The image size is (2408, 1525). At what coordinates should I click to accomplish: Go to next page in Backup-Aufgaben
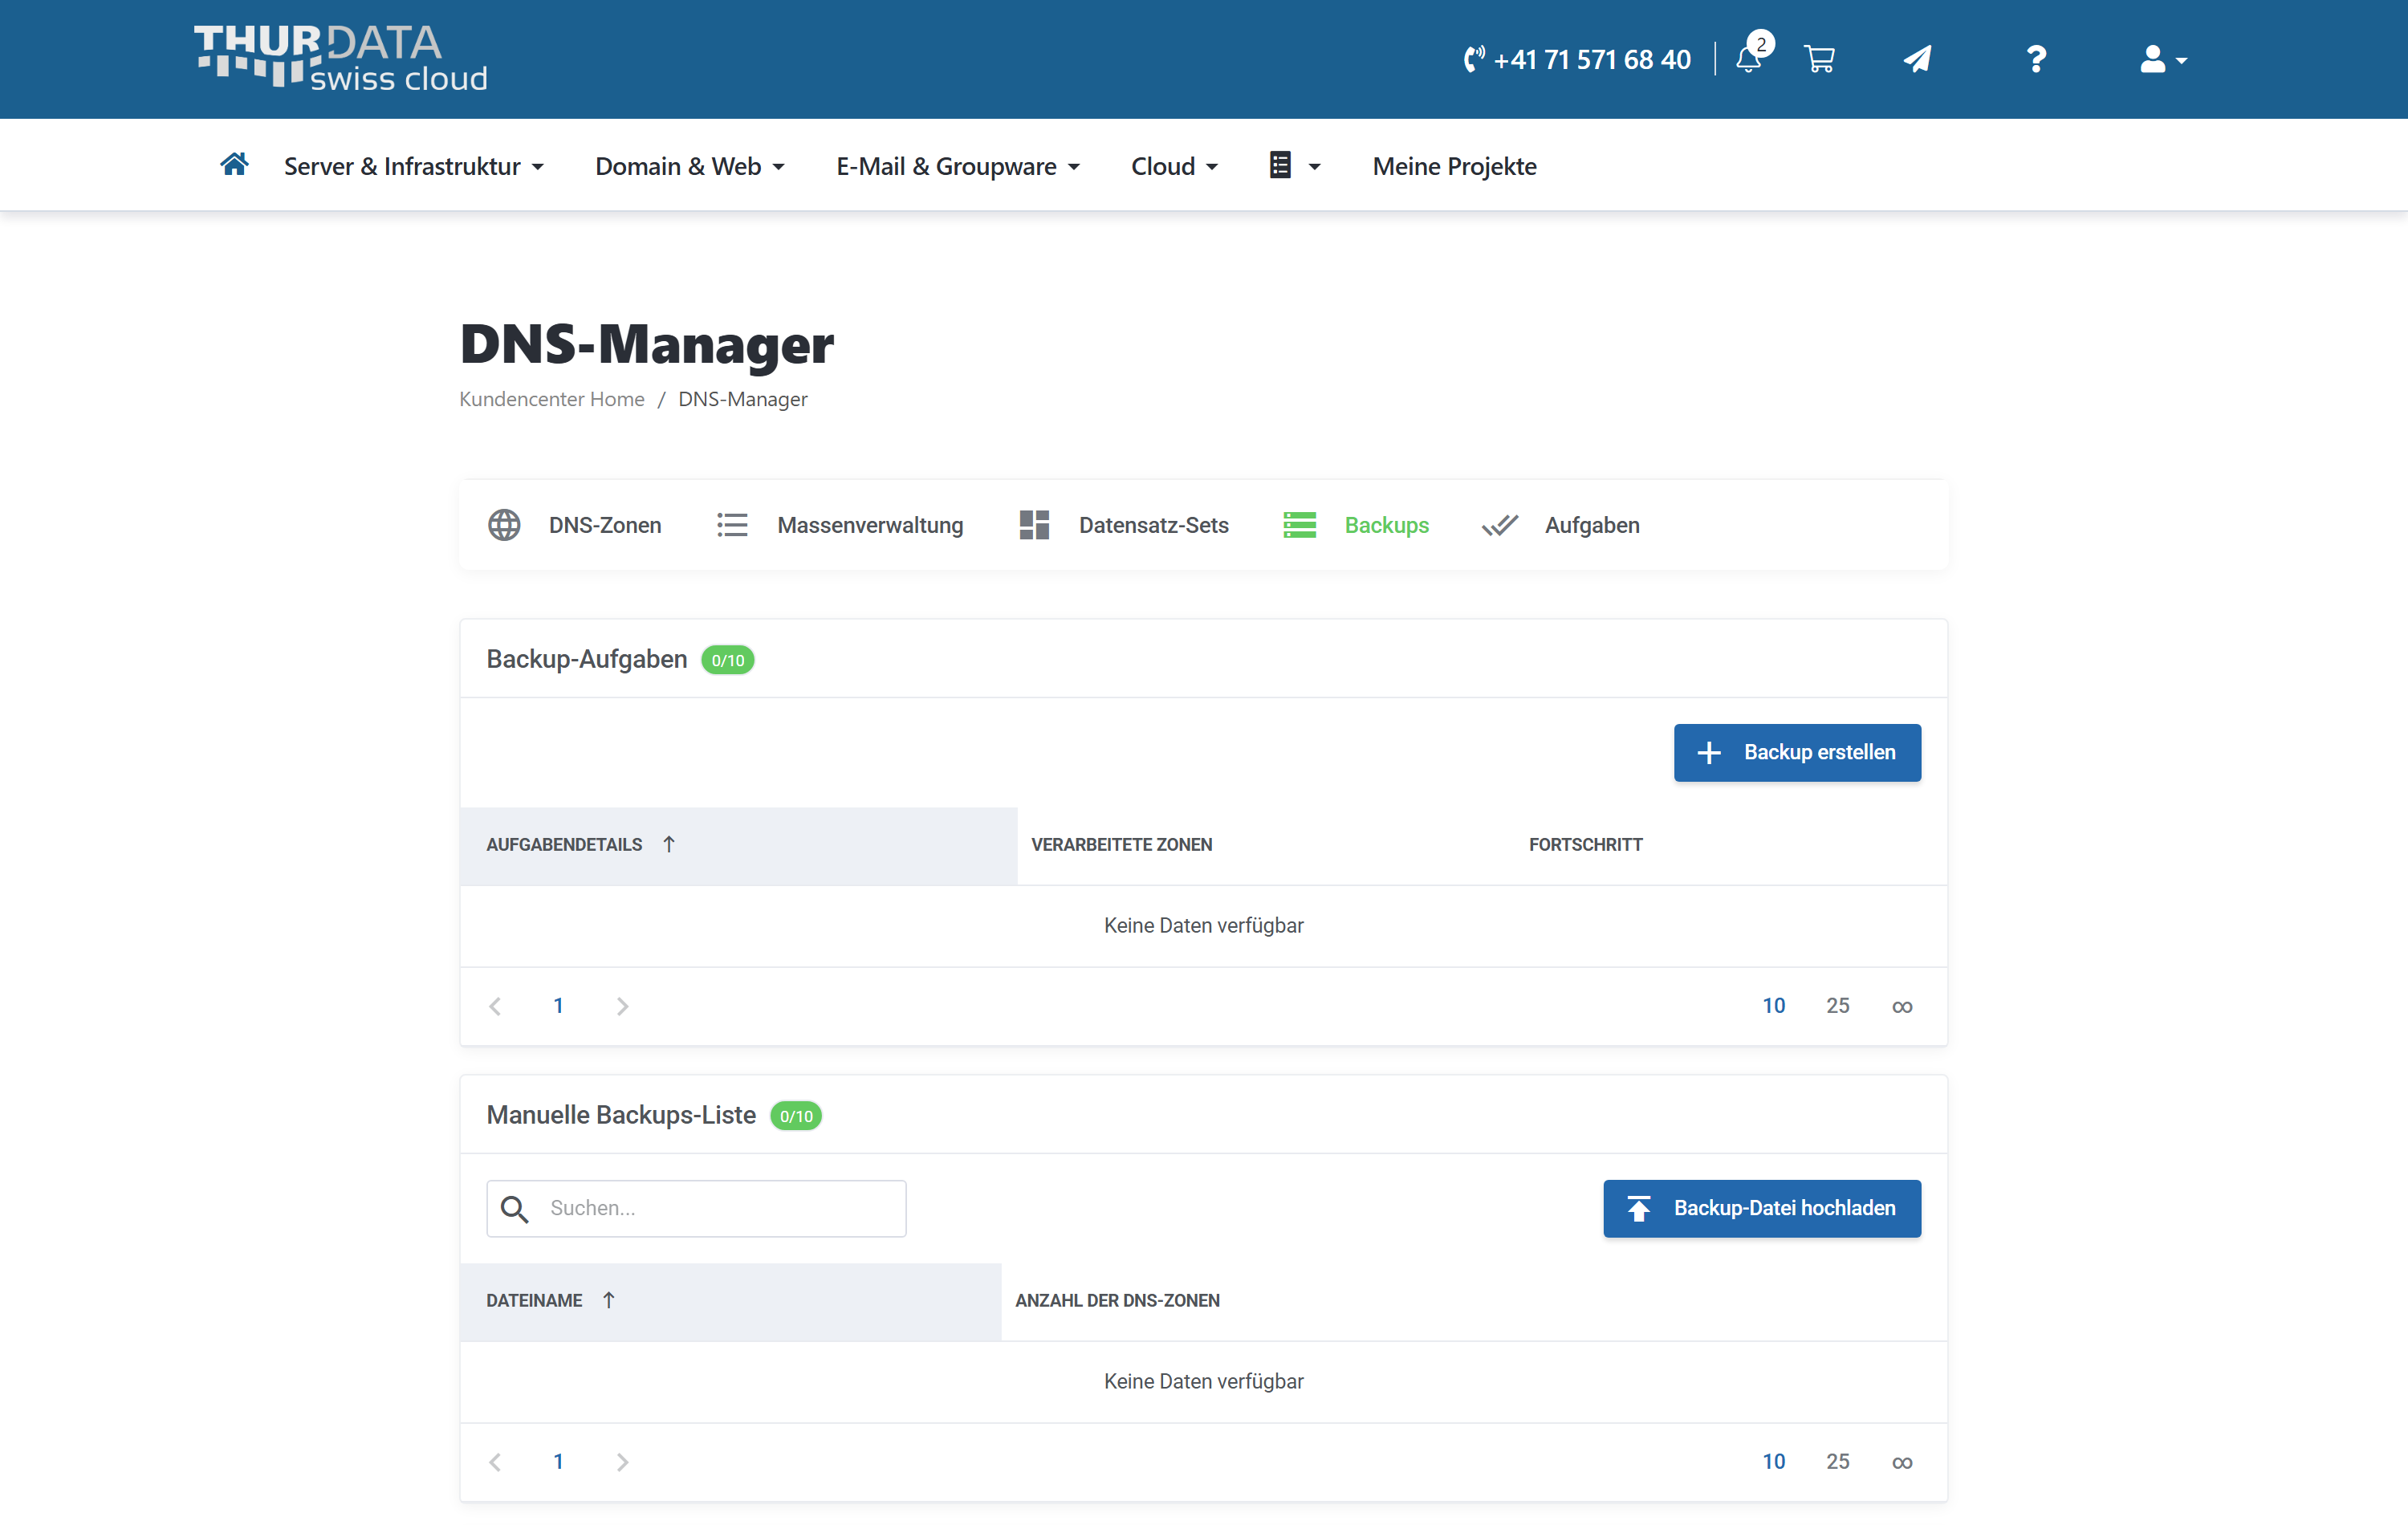pos(622,1006)
